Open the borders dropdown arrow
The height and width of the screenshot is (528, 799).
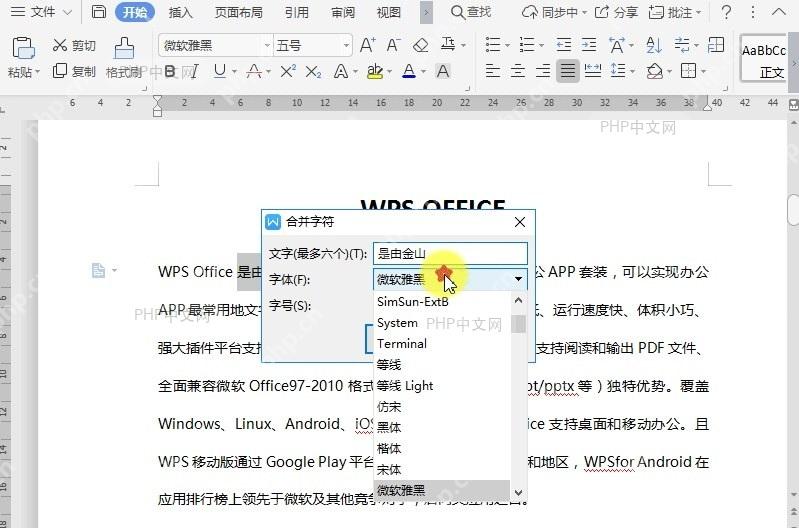703,71
